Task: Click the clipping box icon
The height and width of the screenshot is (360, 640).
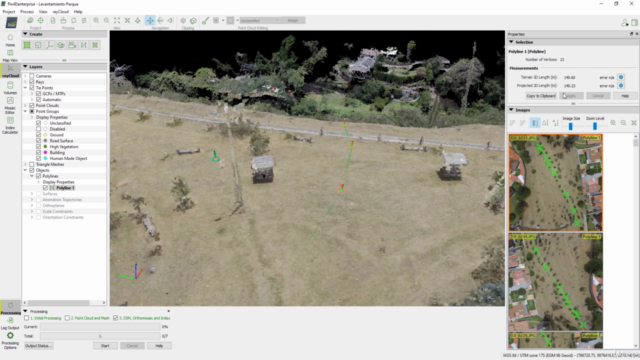Action: click(x=183, y=20)
